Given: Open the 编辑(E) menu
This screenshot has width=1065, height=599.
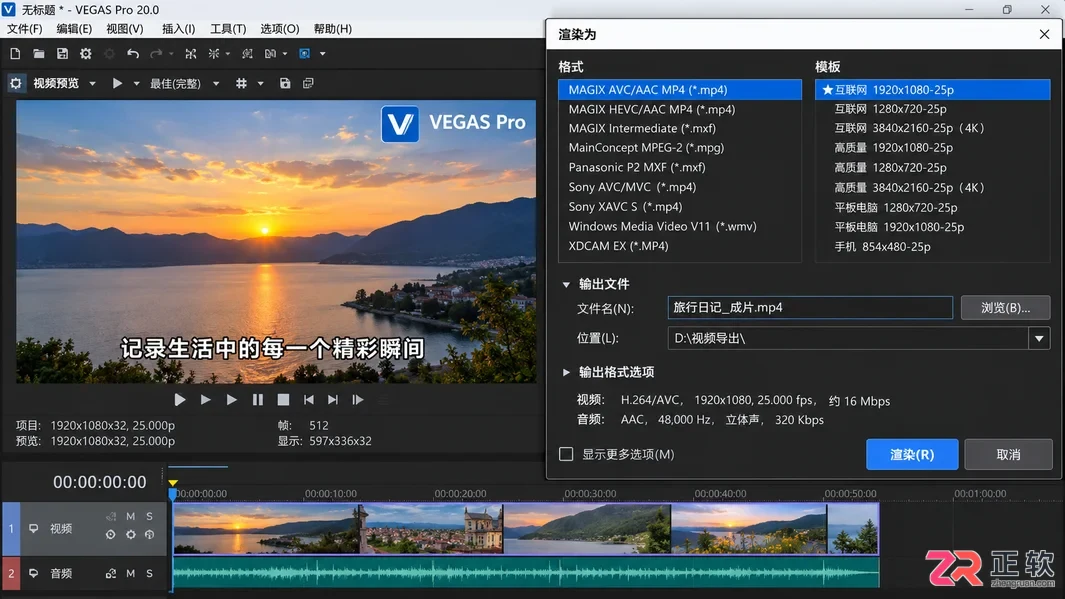Looking at the screenshot, I should tap(74, 29).
